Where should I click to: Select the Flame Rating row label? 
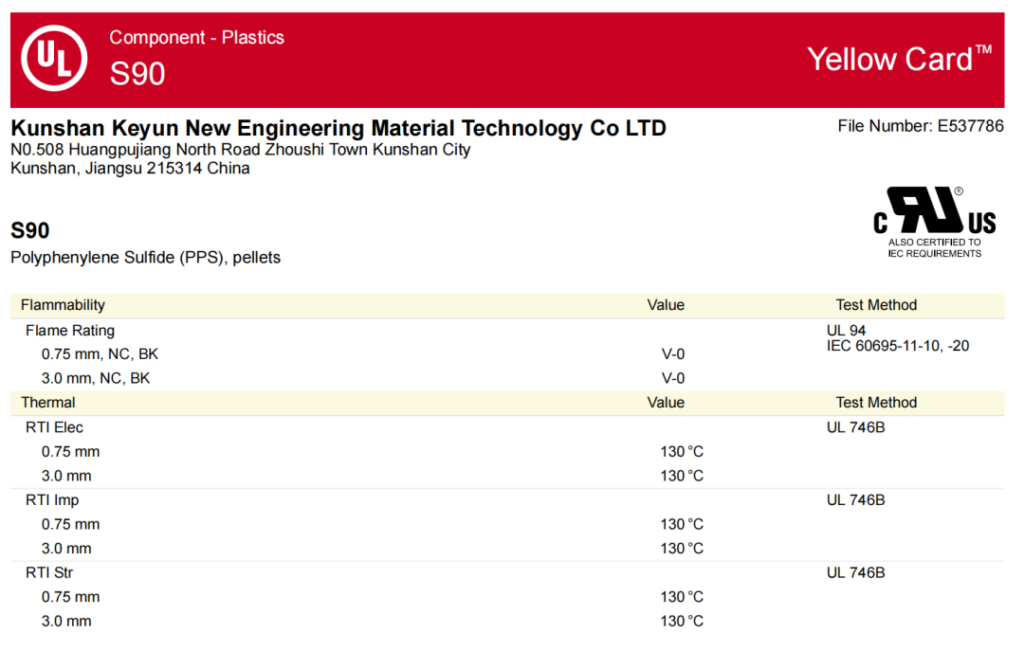70,330
